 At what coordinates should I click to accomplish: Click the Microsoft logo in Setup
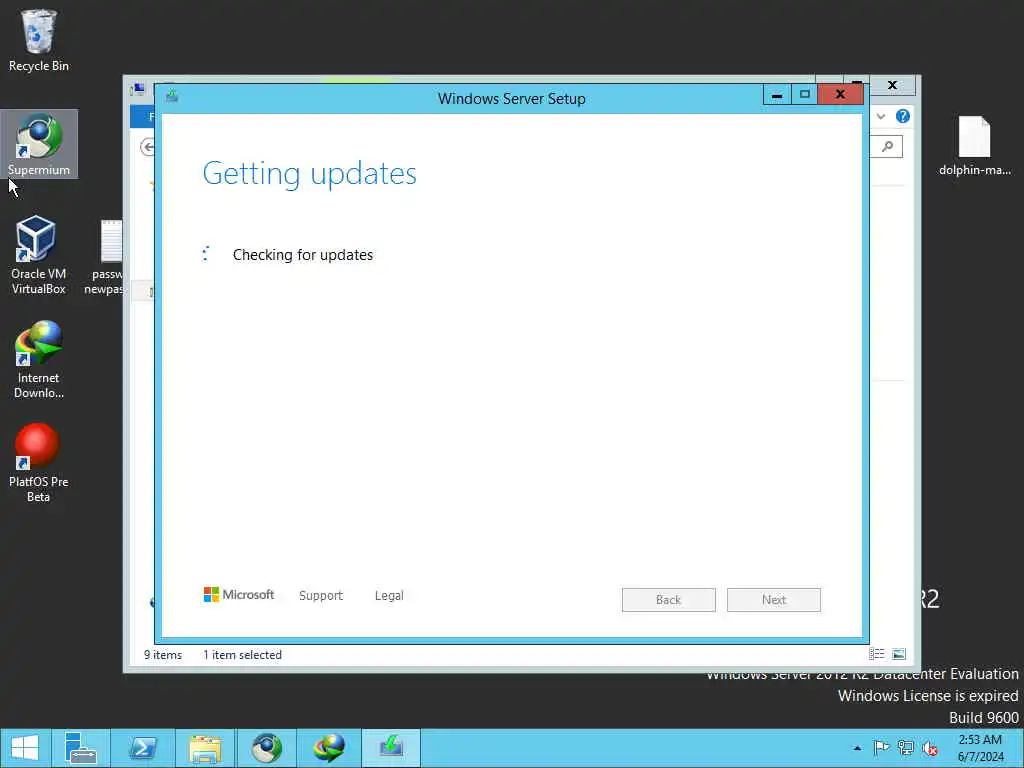[239, 594]
